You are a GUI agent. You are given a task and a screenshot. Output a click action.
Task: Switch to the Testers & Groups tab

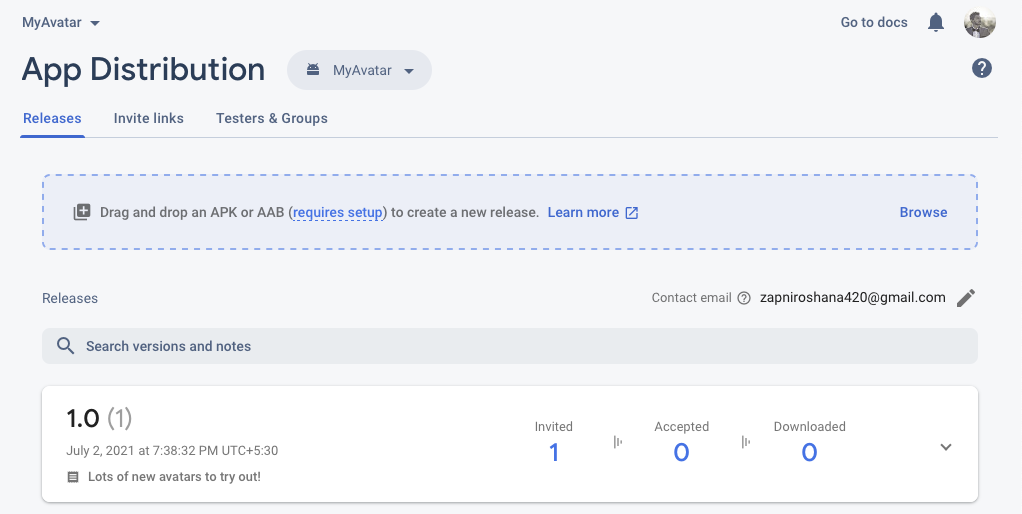pyautogui.click(x=272, y=118)
